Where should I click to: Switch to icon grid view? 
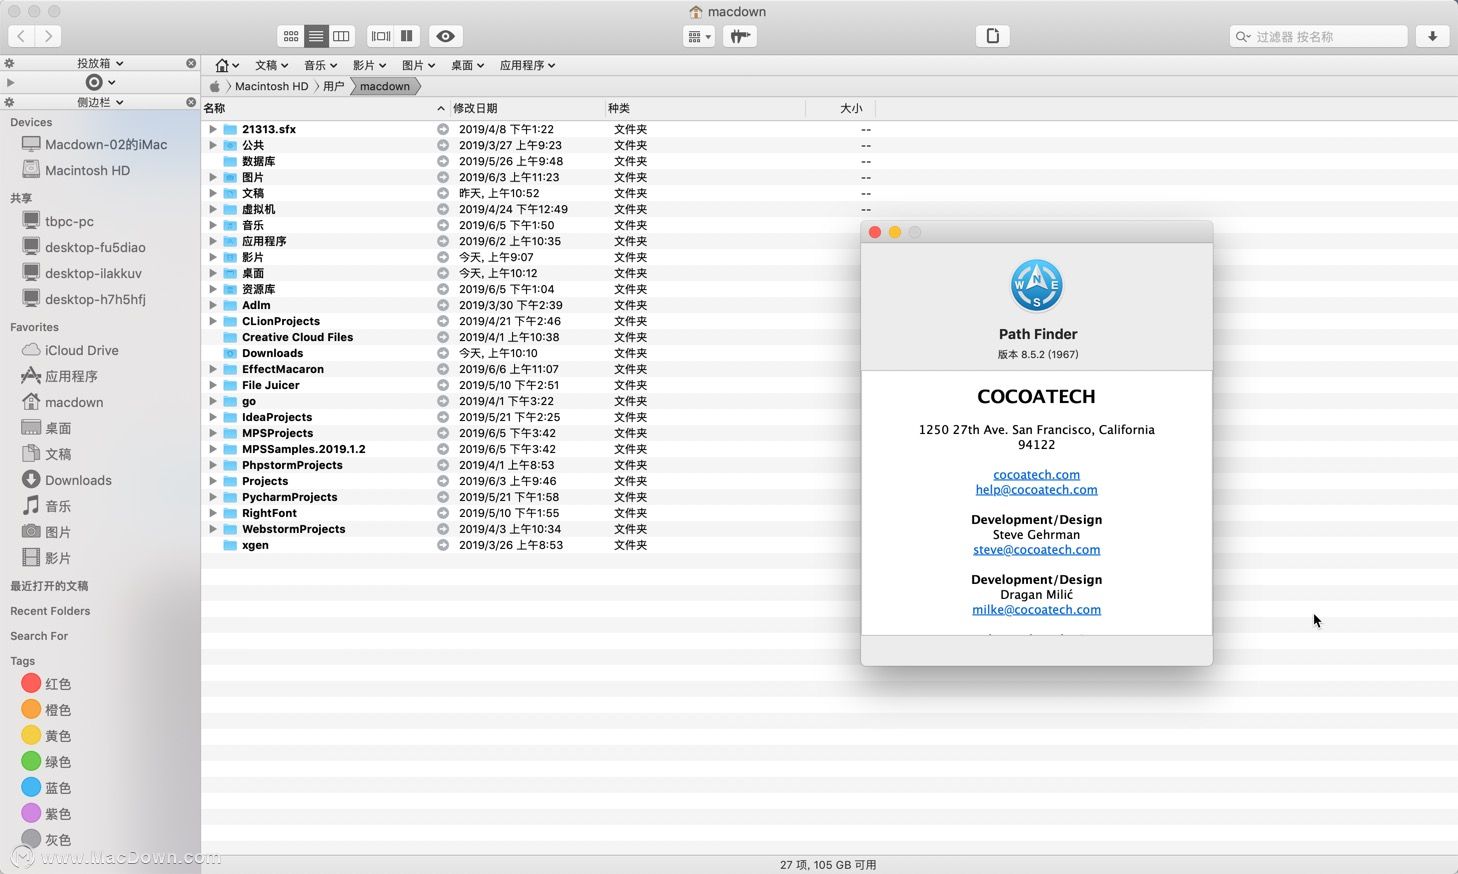(x=291, y=36)
